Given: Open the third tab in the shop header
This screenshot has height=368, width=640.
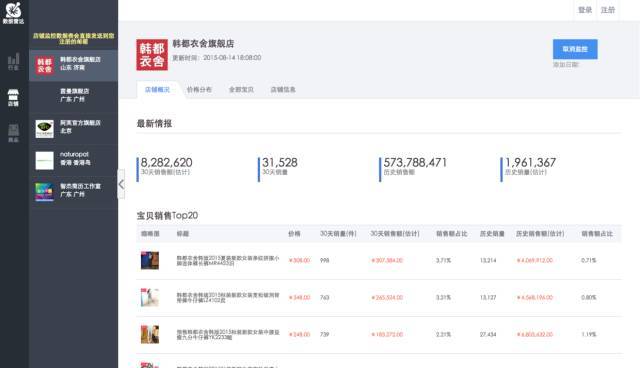Looking at the screenshot, I should point(241,89).
